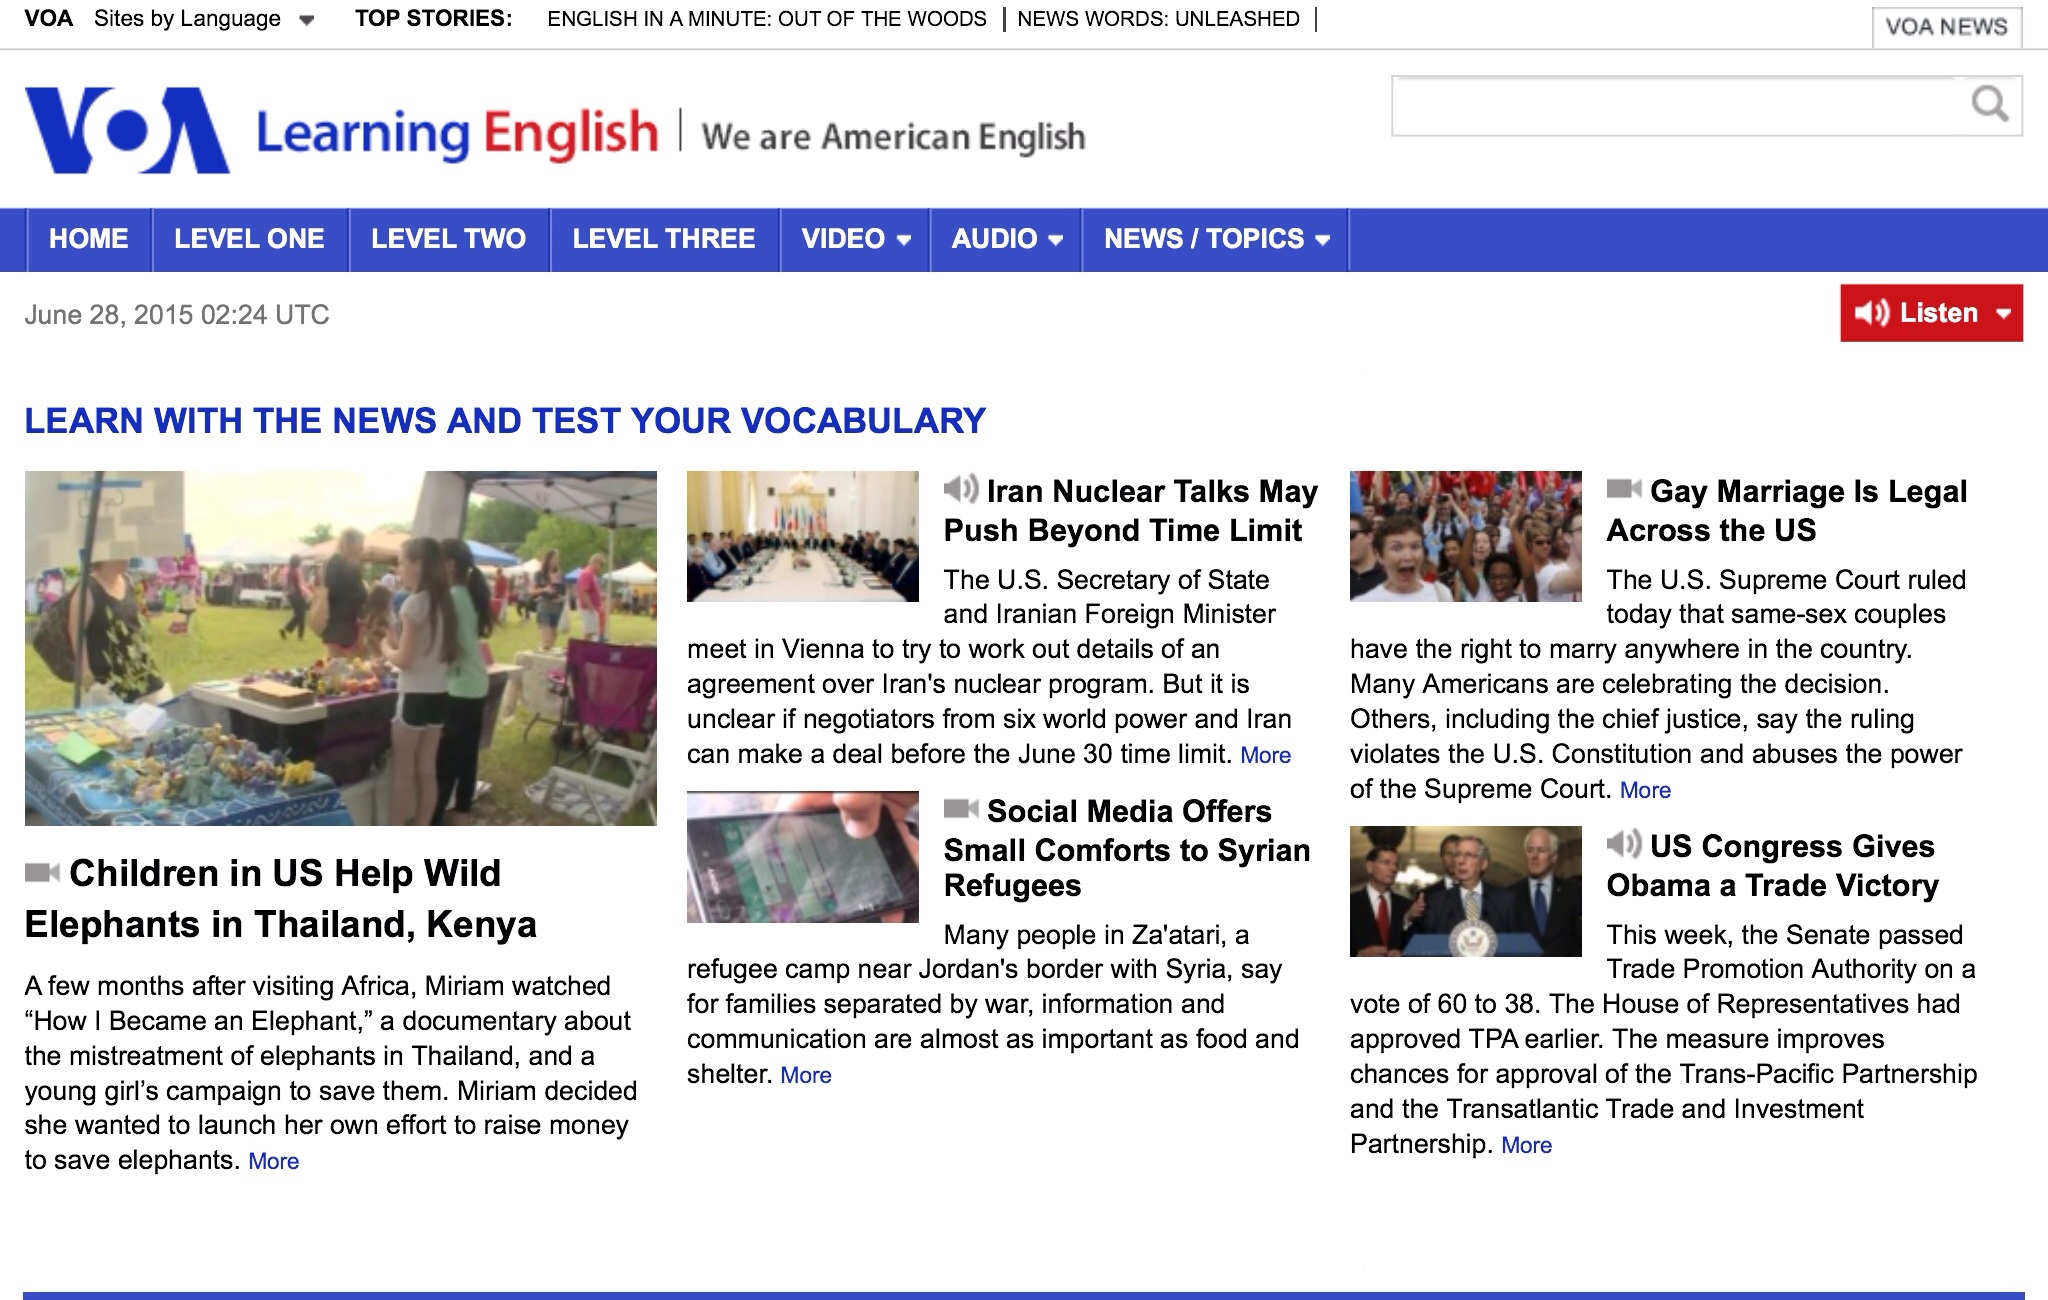Expand the NEWS / TOPICS menu
2048x1300 pixels.
click(x=1323, y=240)
